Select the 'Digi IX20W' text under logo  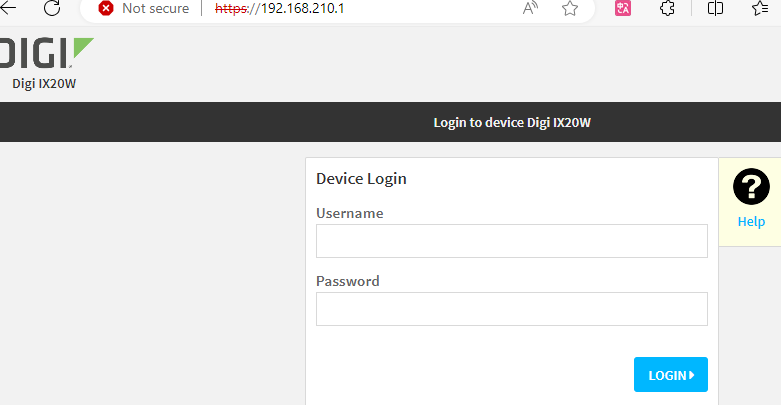(44, 84)
